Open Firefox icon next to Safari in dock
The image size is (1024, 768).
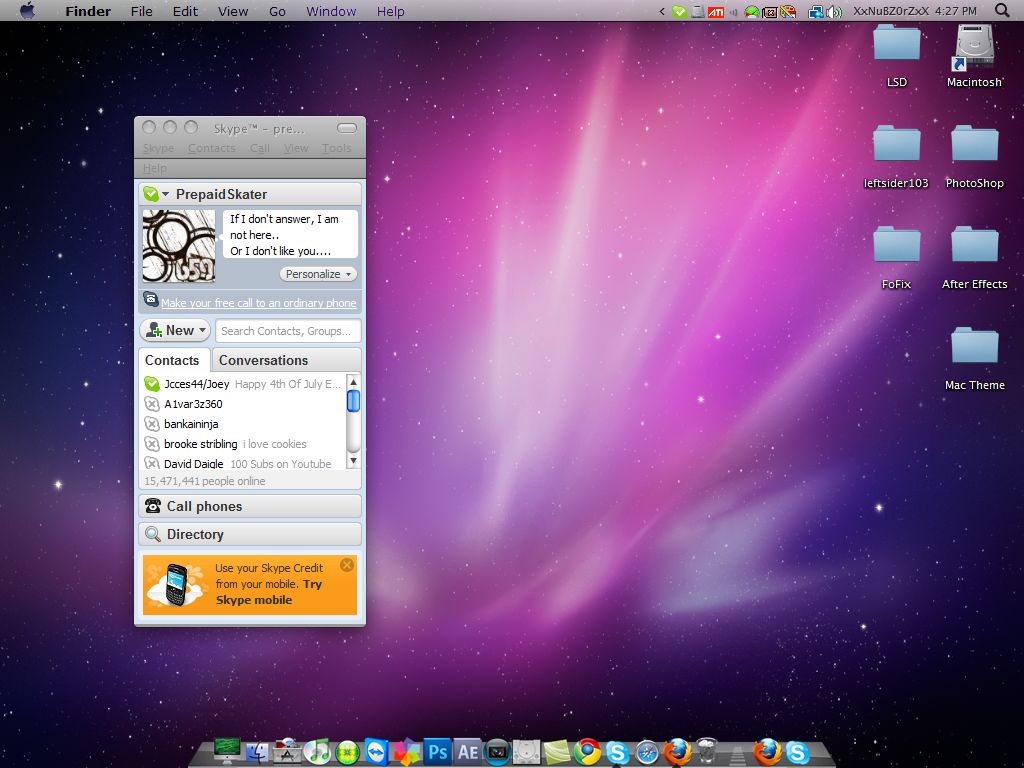pyautogui.click(x=677, y=752)
